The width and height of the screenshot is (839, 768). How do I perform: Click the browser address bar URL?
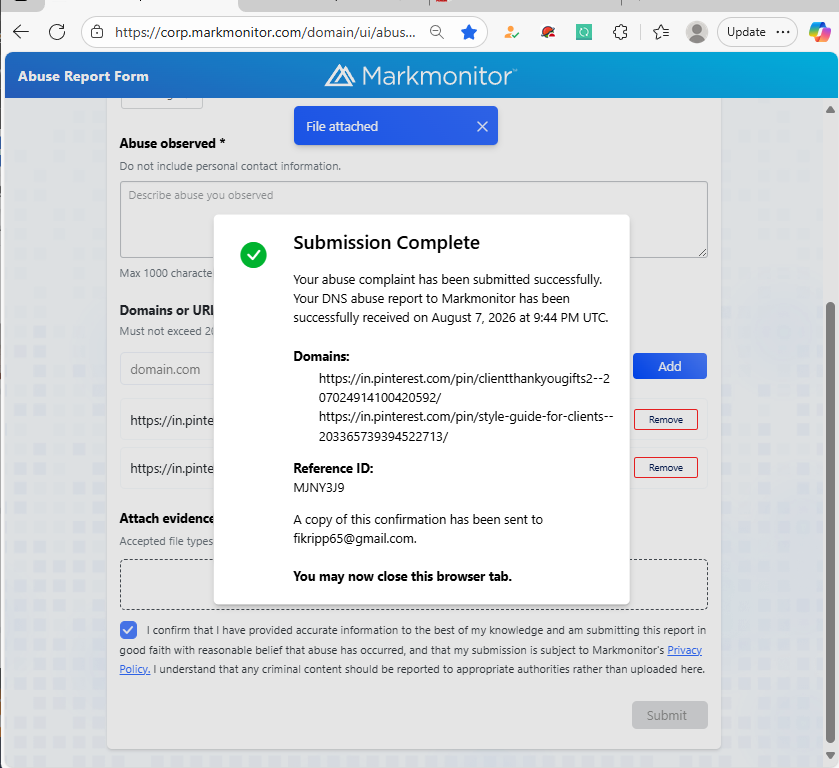point(265,32)
